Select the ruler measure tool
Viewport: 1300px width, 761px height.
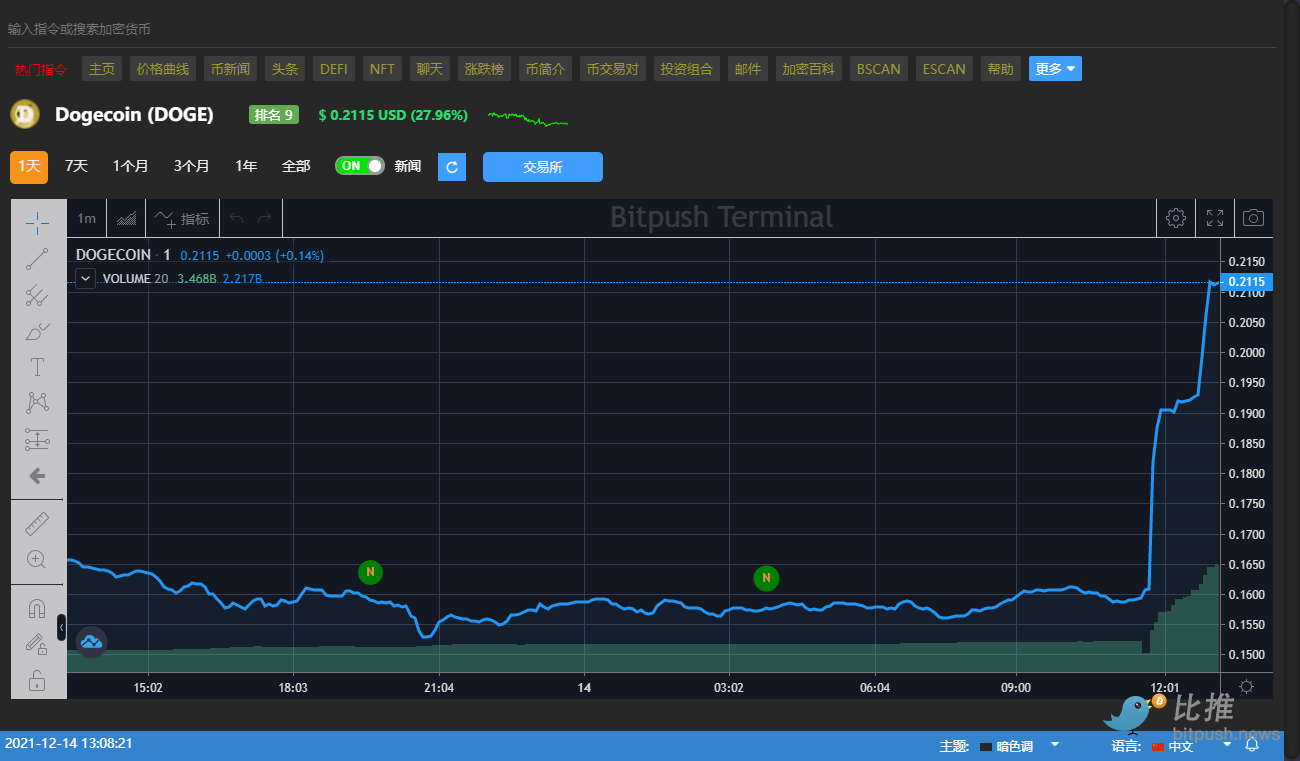tap(37, 523)
